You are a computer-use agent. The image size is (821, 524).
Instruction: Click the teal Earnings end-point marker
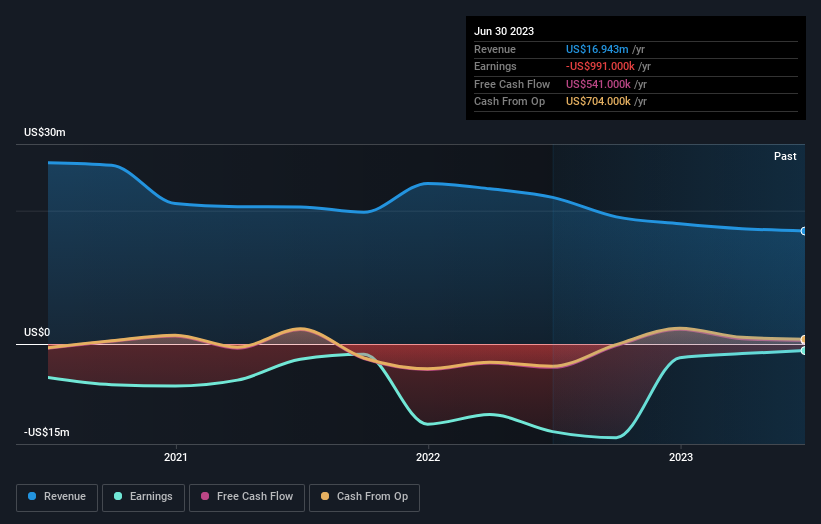804,351
